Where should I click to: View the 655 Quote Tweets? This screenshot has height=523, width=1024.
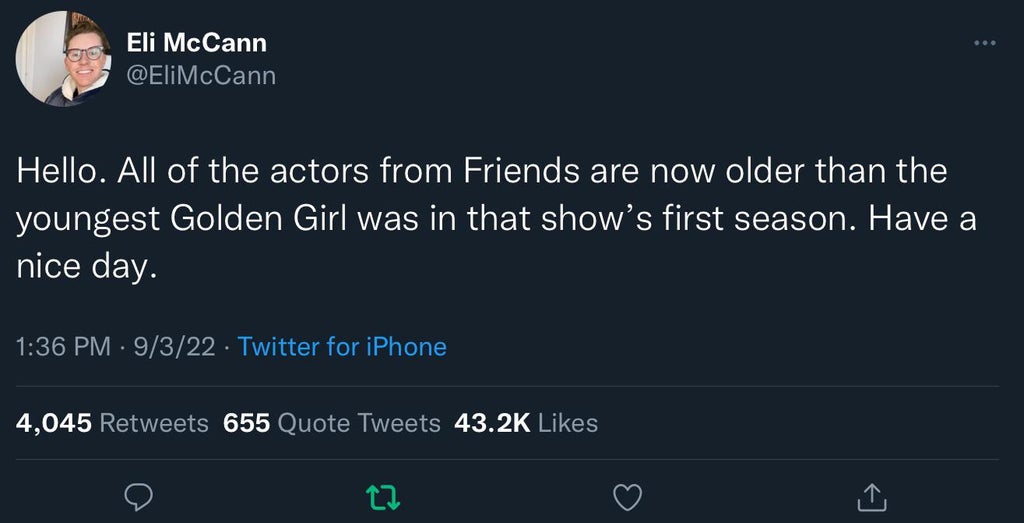[x=332, y=423]
